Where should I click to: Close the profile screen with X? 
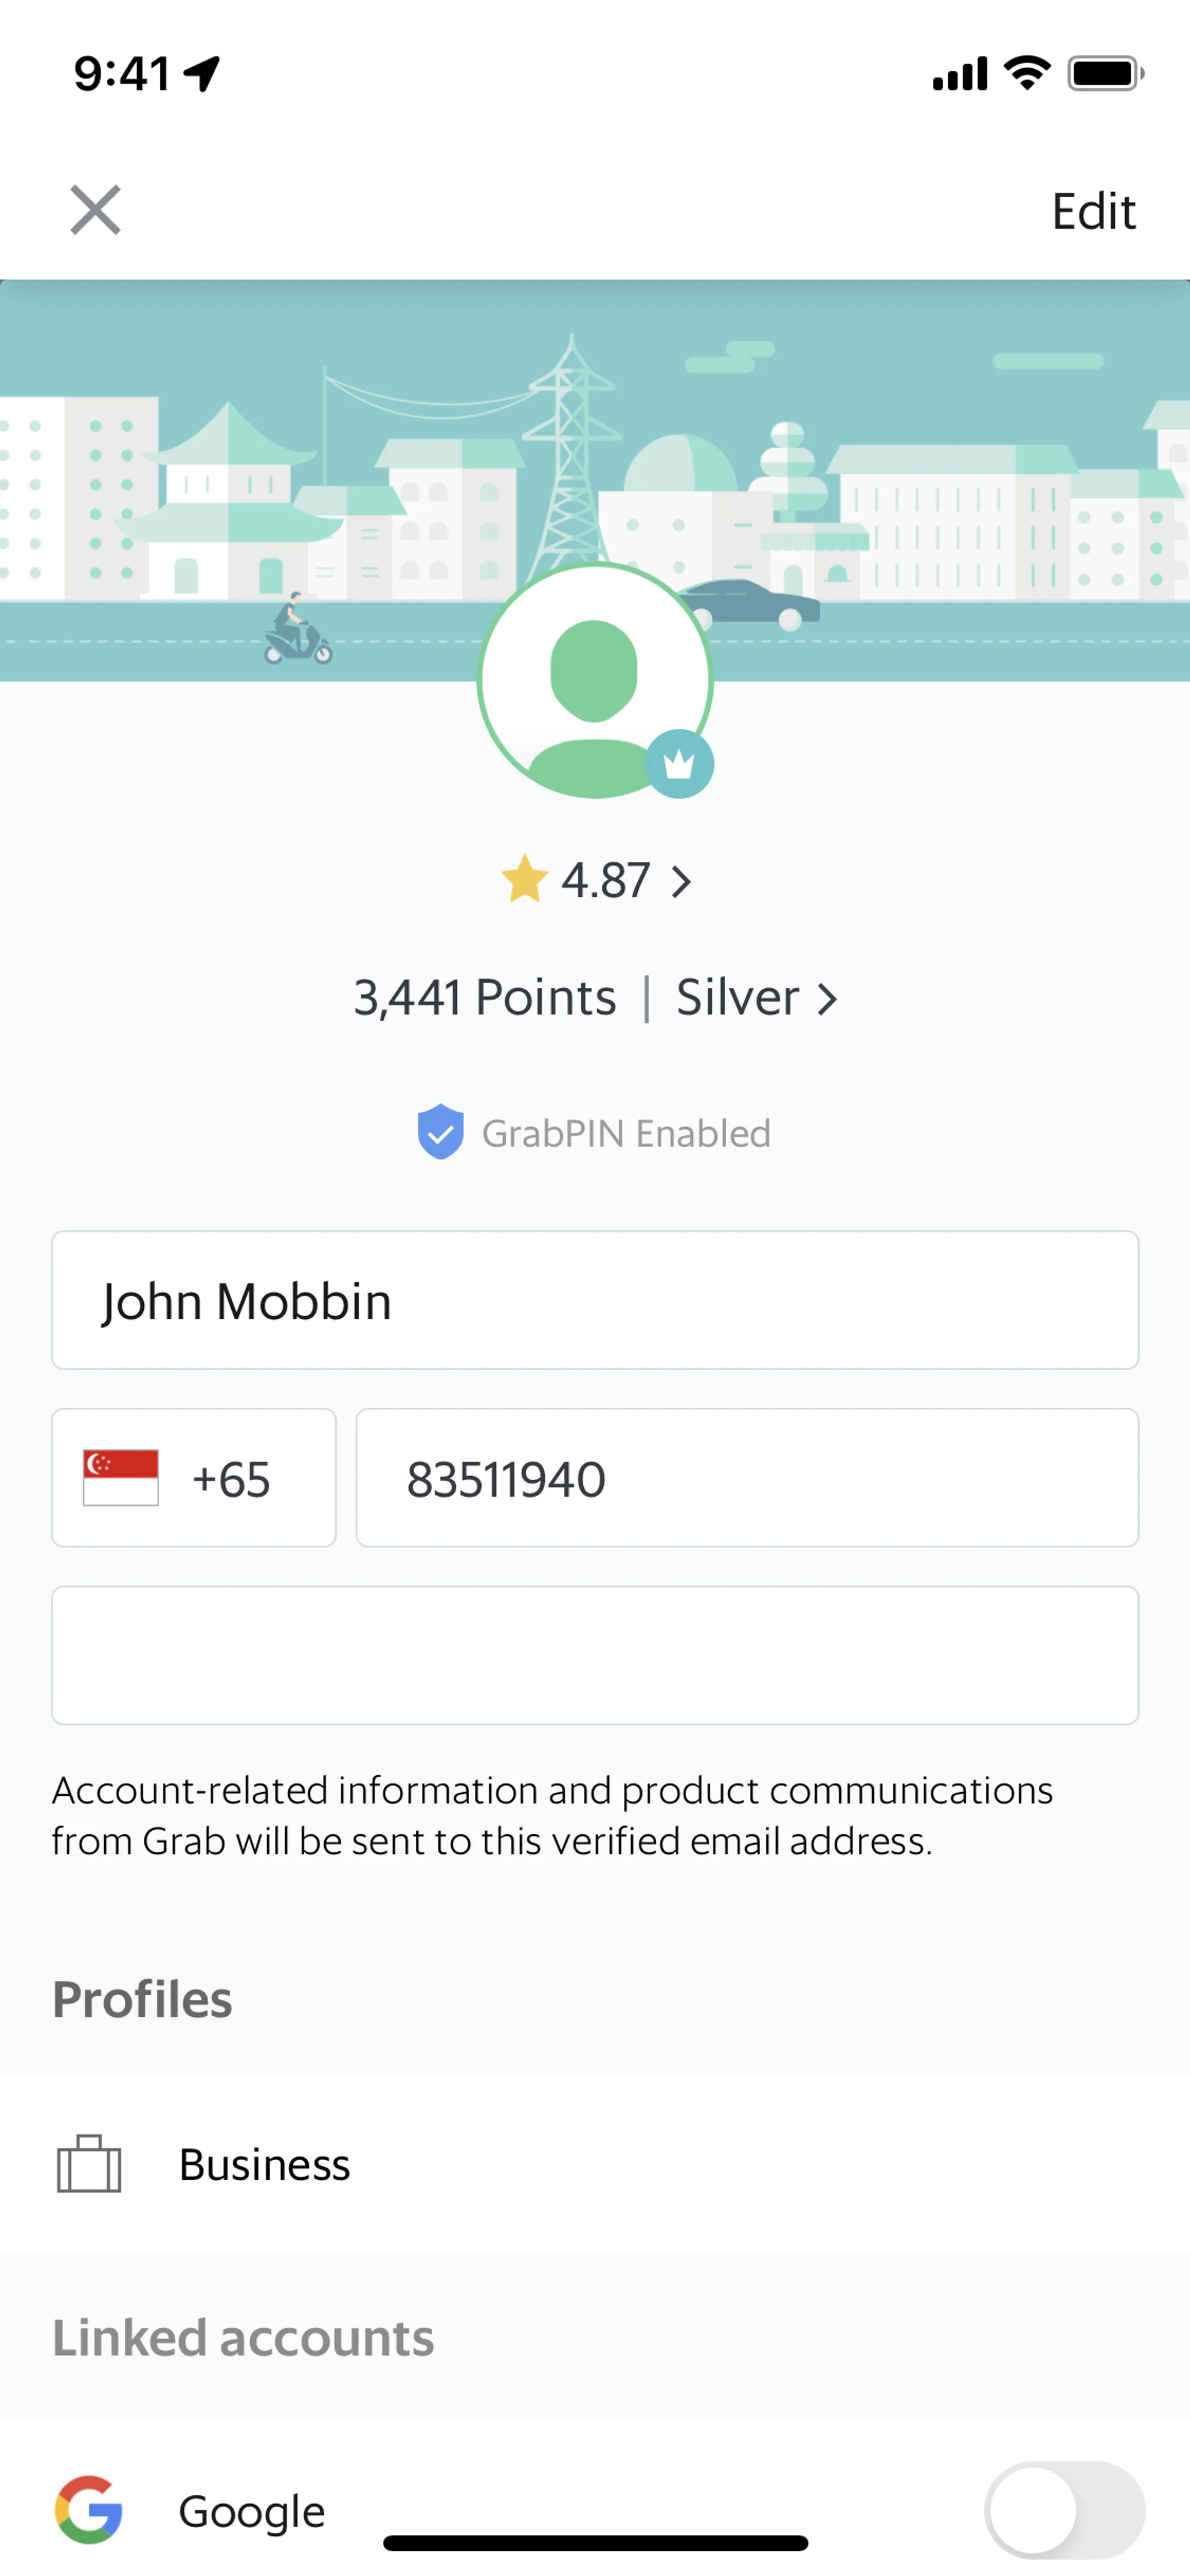click(x=95, y=210)
